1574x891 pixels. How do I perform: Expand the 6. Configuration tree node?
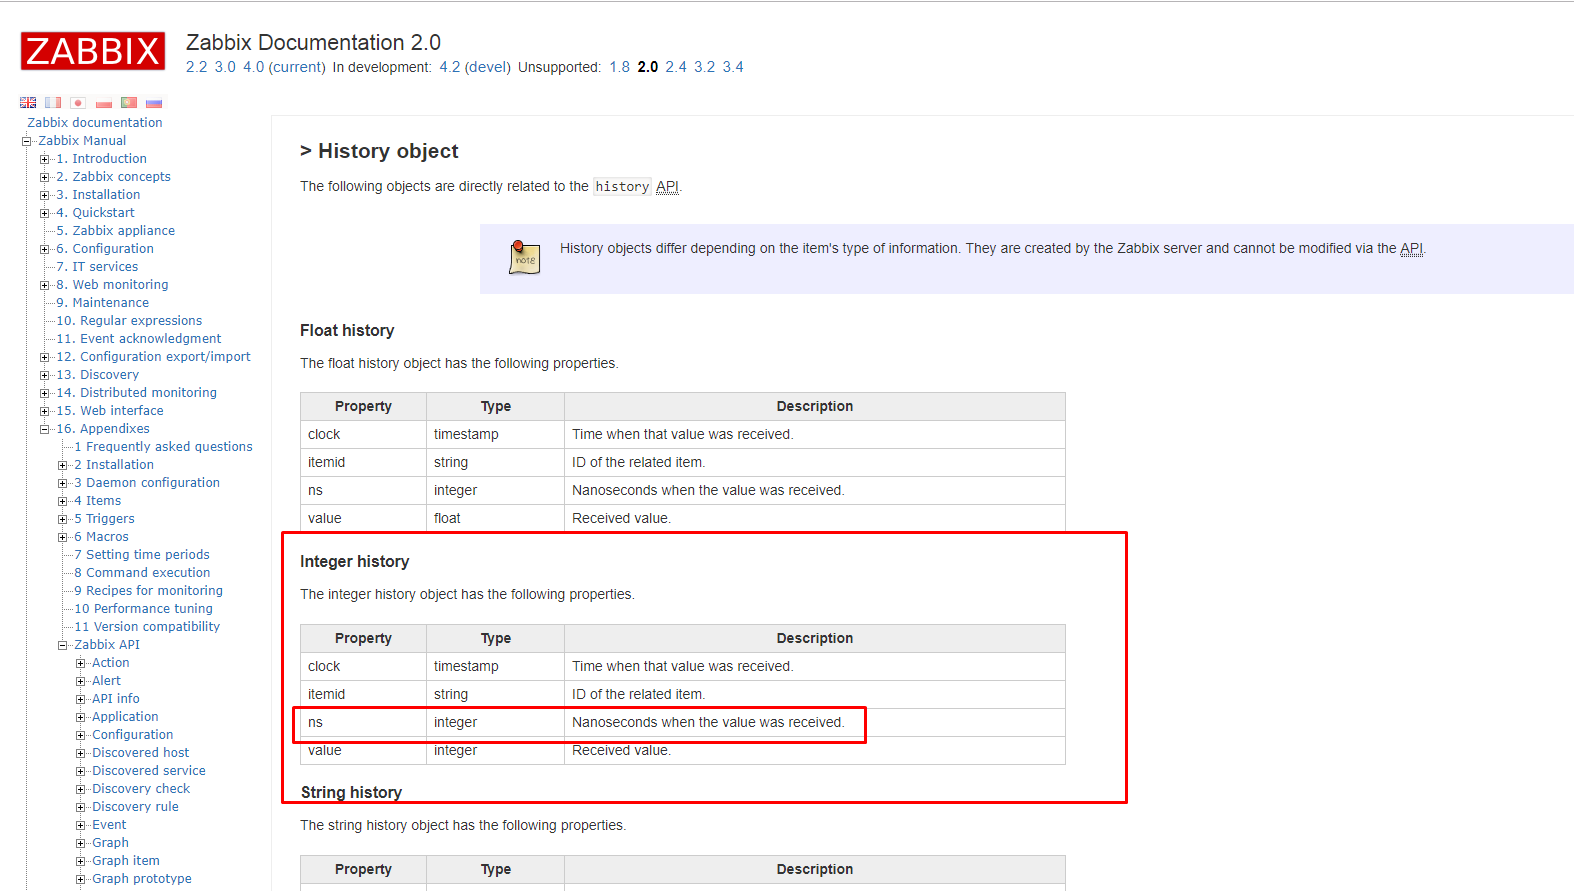coord(44,249)
